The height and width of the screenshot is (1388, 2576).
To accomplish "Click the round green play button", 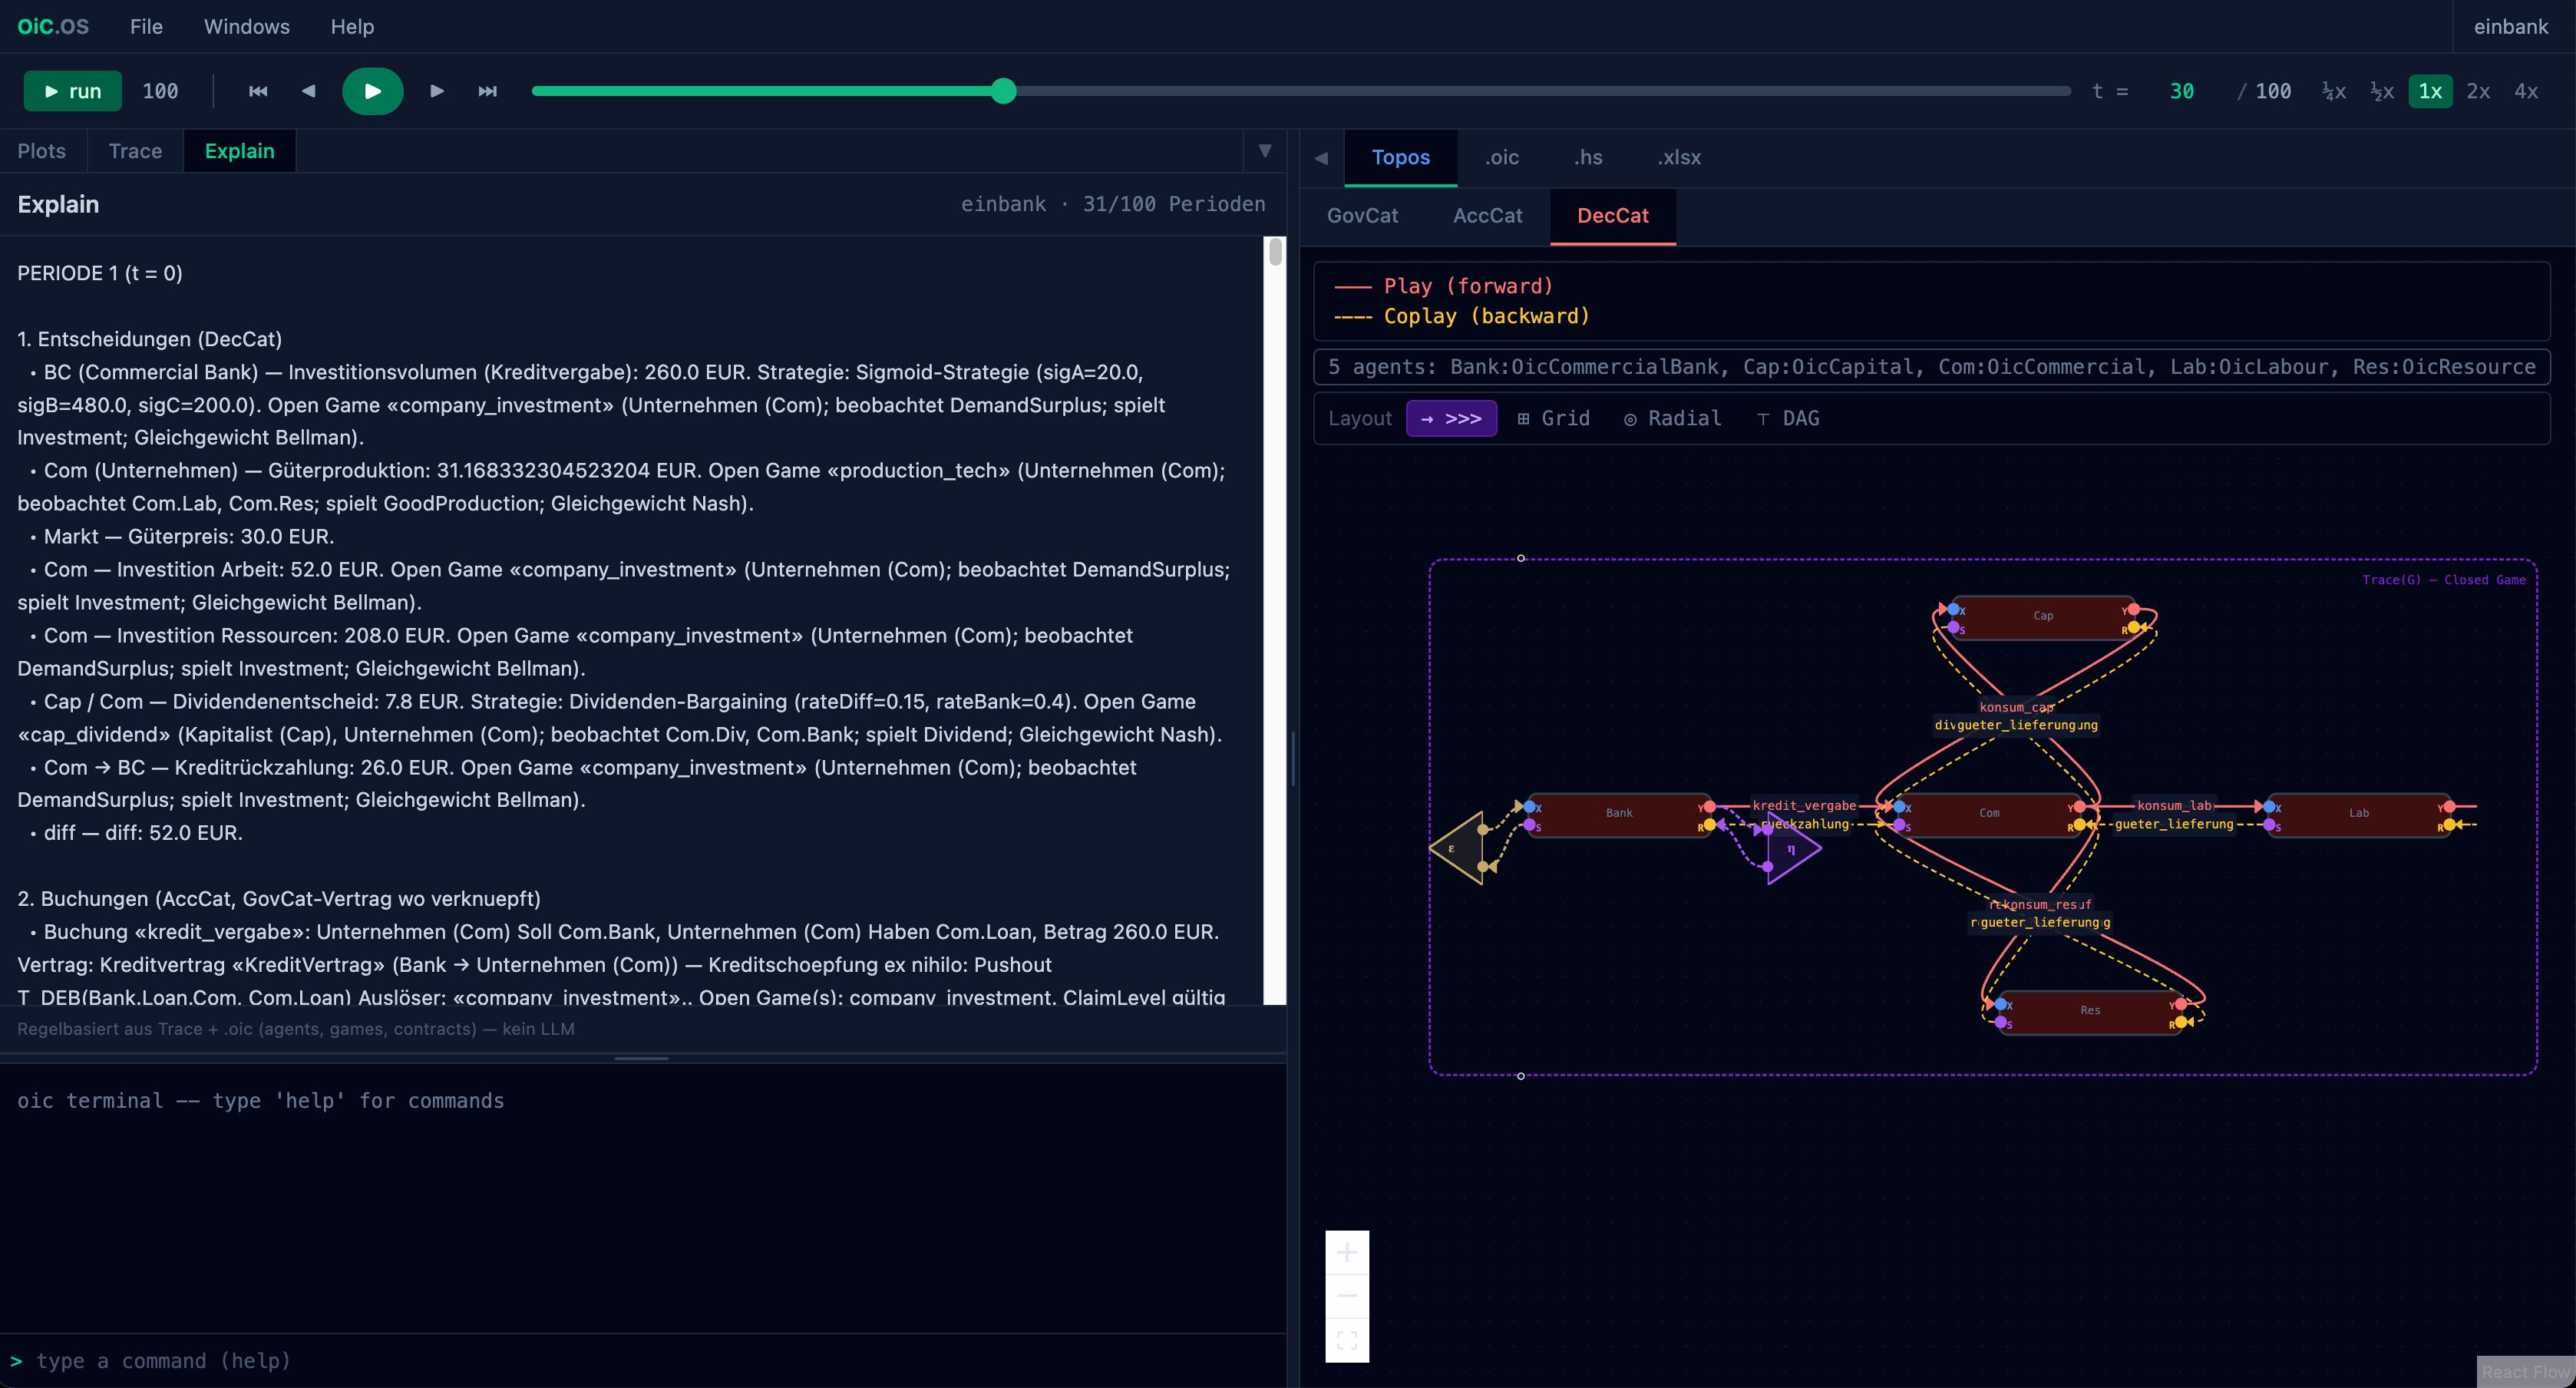I will coord(373,91).
